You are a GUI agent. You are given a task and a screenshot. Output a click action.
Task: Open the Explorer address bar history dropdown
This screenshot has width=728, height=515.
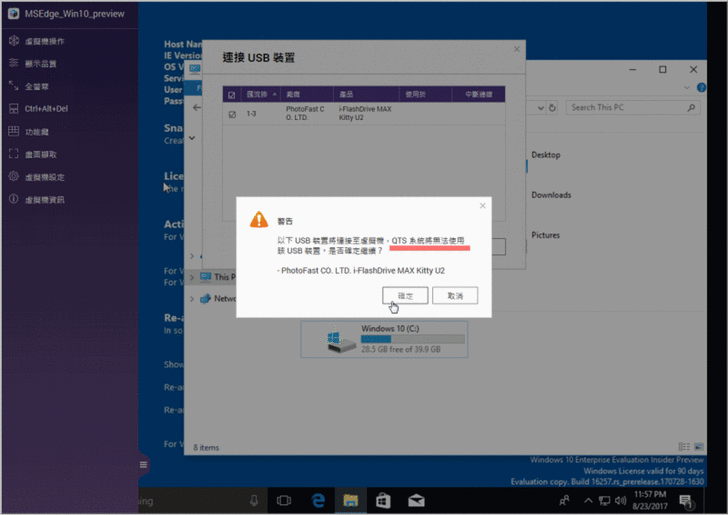pos(540,108)
